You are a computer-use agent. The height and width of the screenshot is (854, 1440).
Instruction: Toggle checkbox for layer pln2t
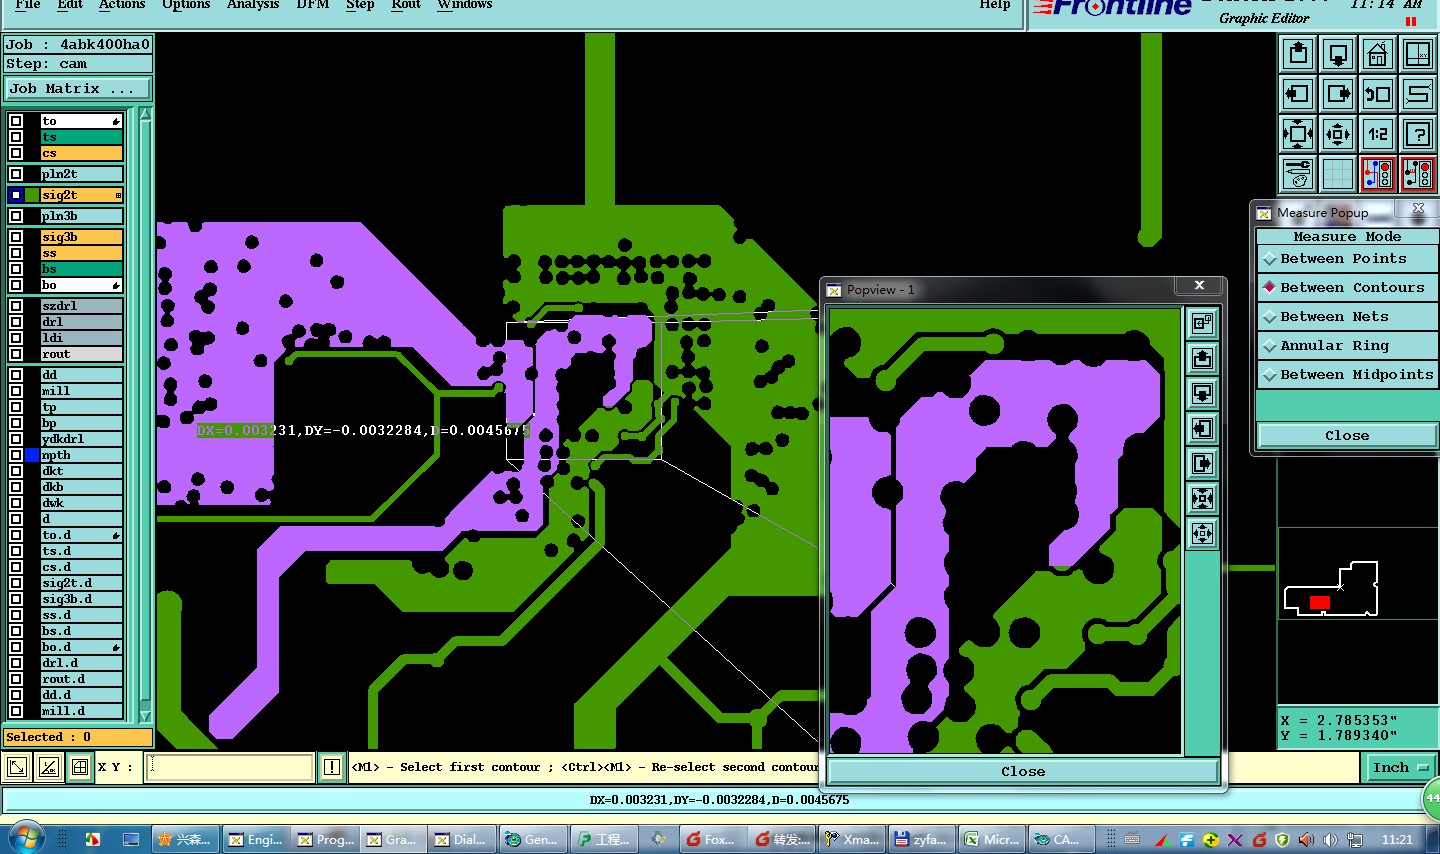[x=16, y=174]
